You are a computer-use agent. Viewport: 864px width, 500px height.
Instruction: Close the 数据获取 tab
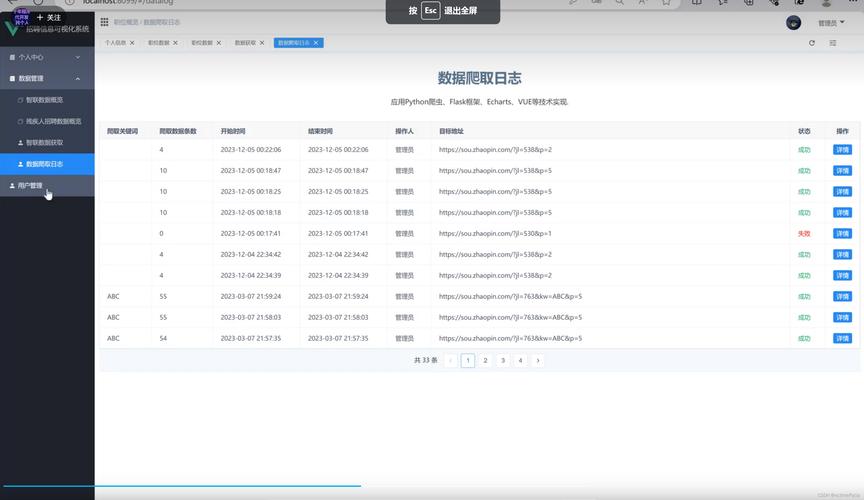click(263, 43)
